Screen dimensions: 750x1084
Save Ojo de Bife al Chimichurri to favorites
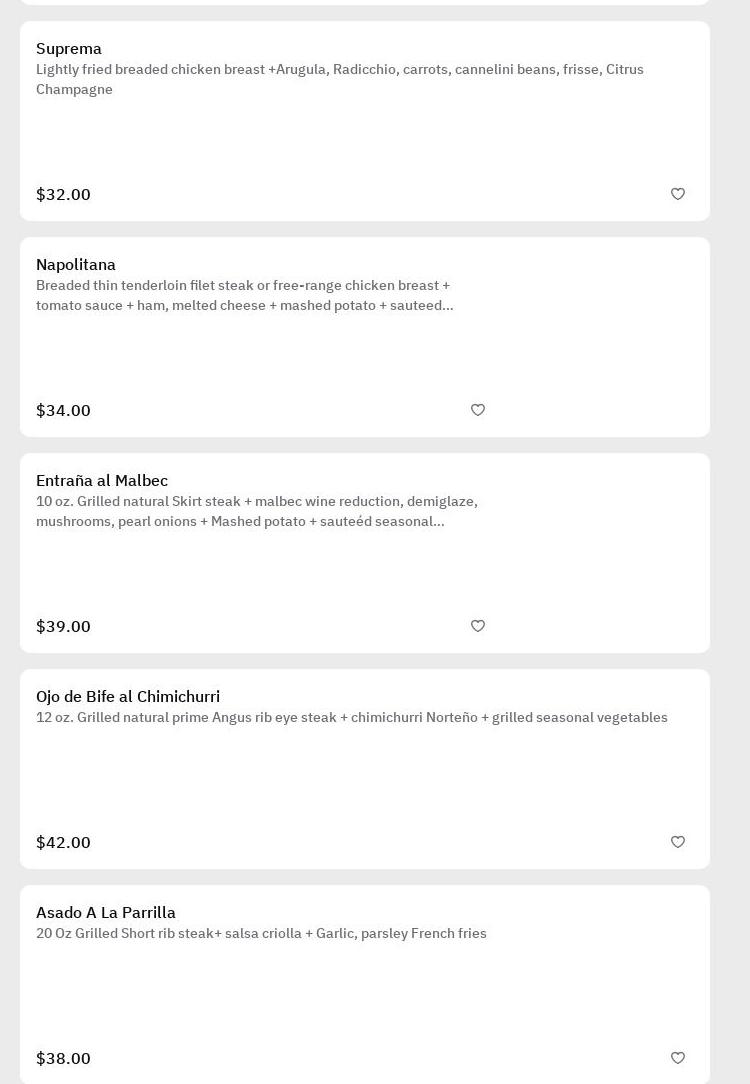click(x=678, y=842)
